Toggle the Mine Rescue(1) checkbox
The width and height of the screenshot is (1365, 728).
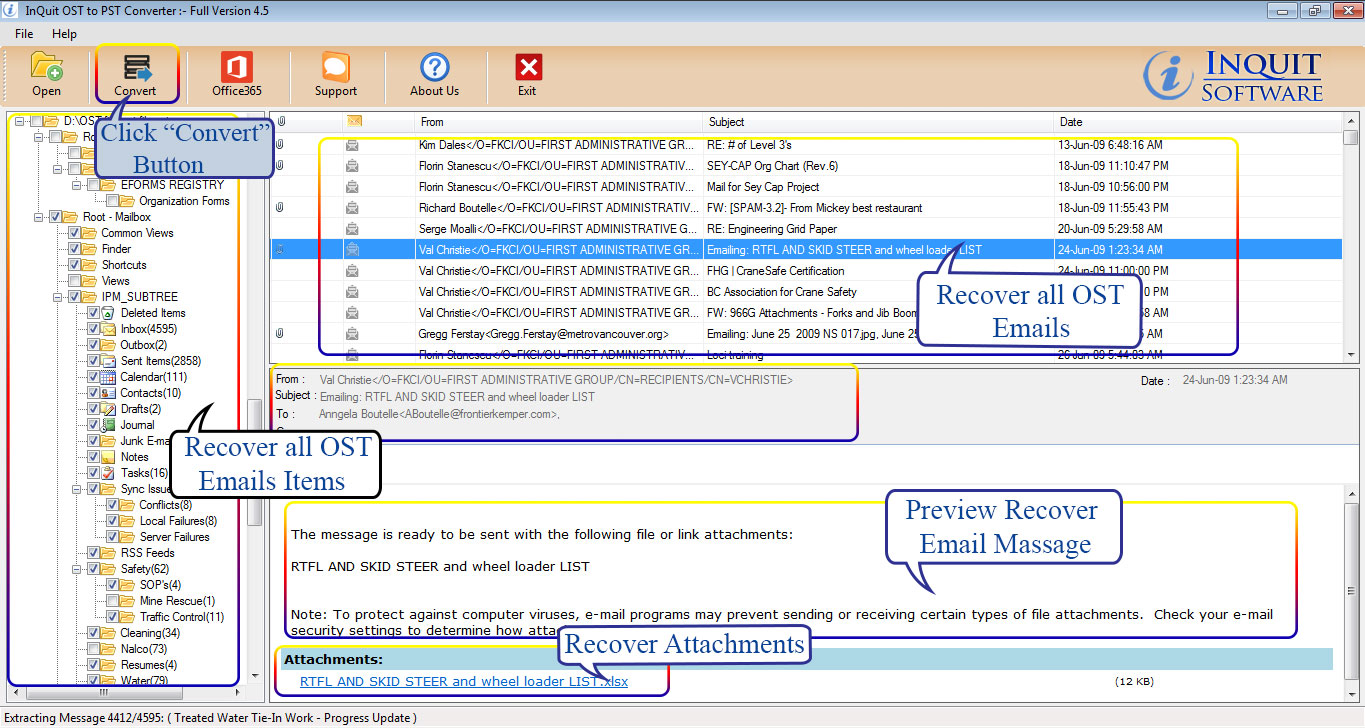[x=112, y=601]
